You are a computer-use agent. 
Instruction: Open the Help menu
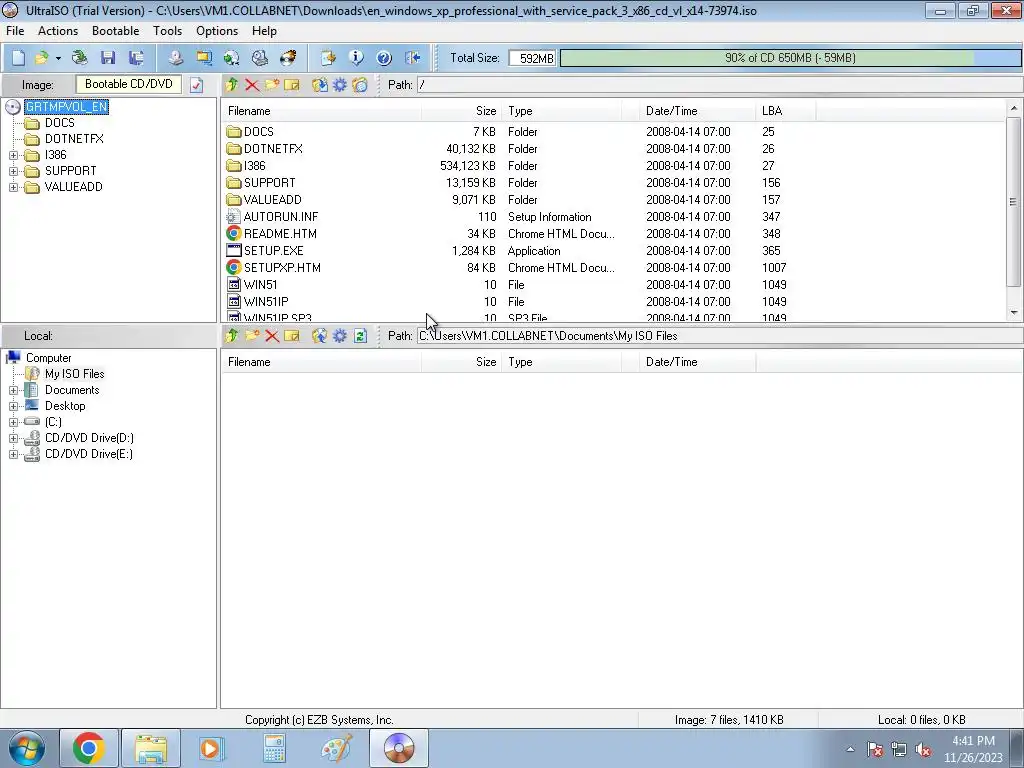point(264,31)
